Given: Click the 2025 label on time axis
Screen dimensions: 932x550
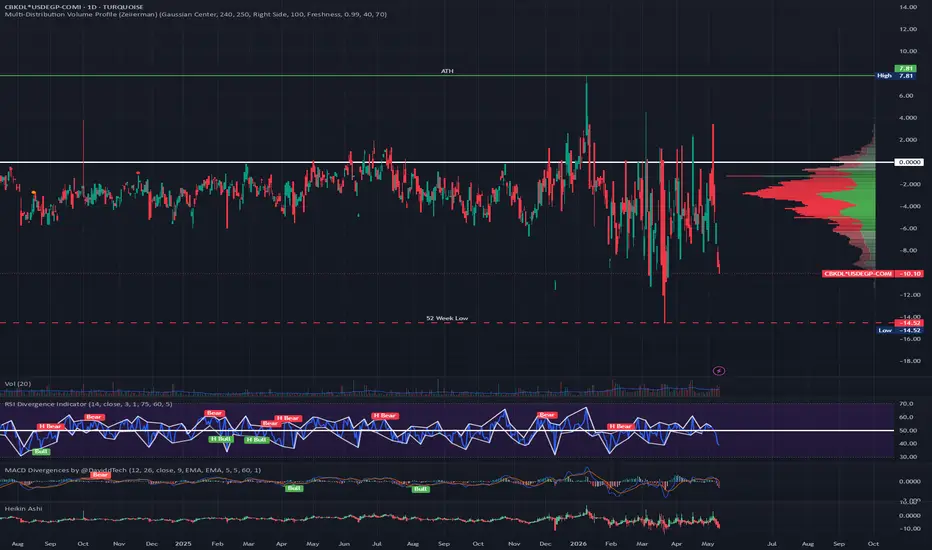Looking at the screenshot, I should coord(183,543).
